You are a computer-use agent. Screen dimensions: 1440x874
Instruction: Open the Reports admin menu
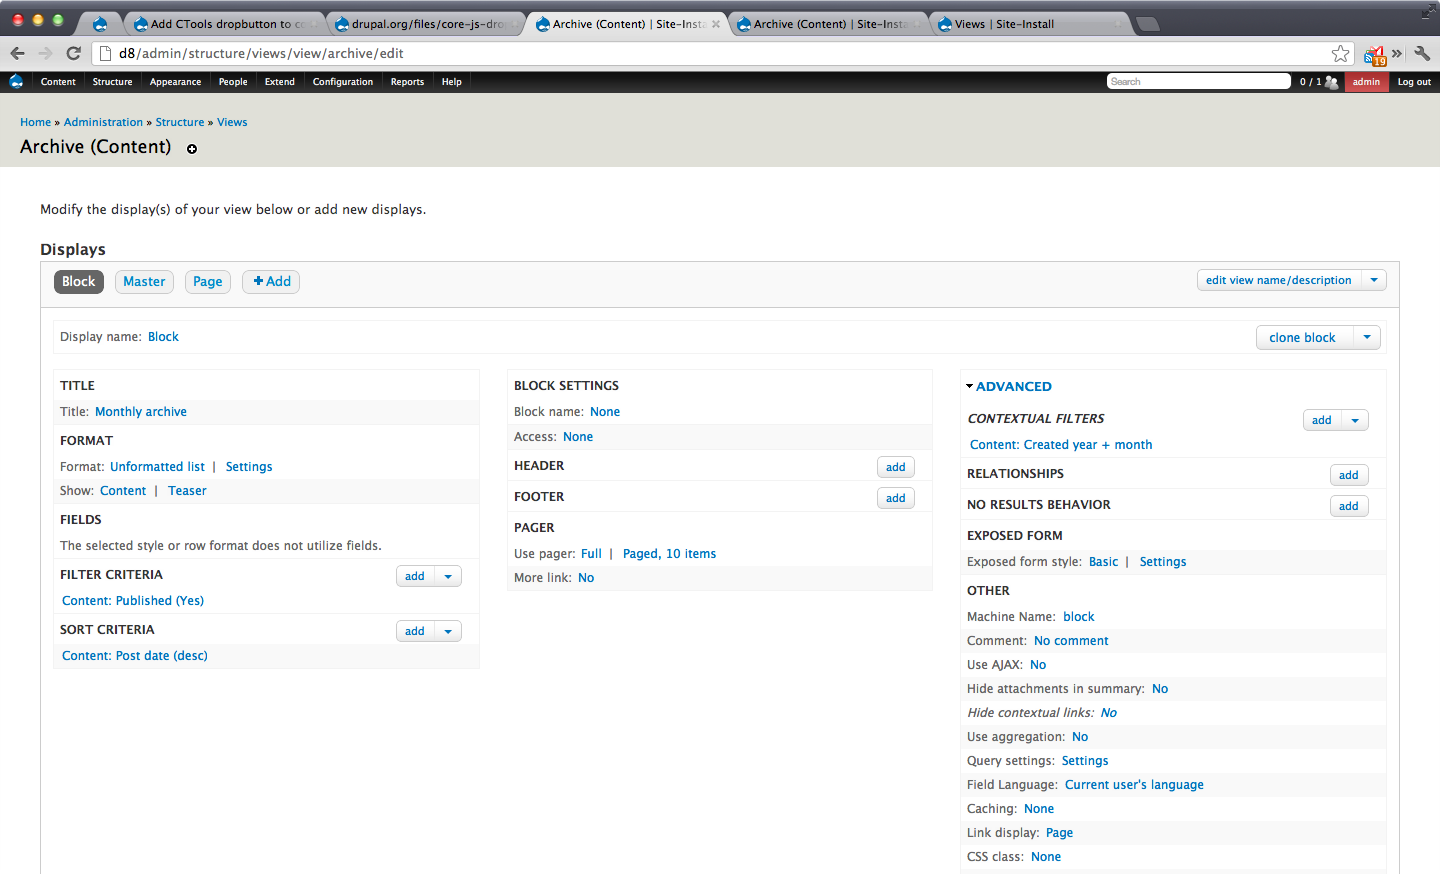coord(407,82)
